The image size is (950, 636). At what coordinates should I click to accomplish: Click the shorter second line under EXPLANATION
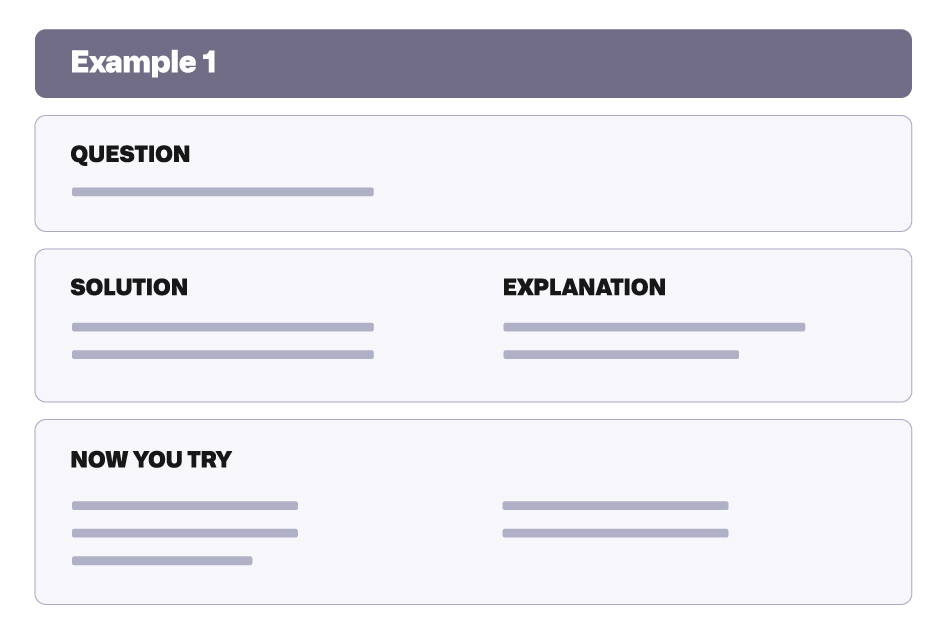tap(621, 354)
